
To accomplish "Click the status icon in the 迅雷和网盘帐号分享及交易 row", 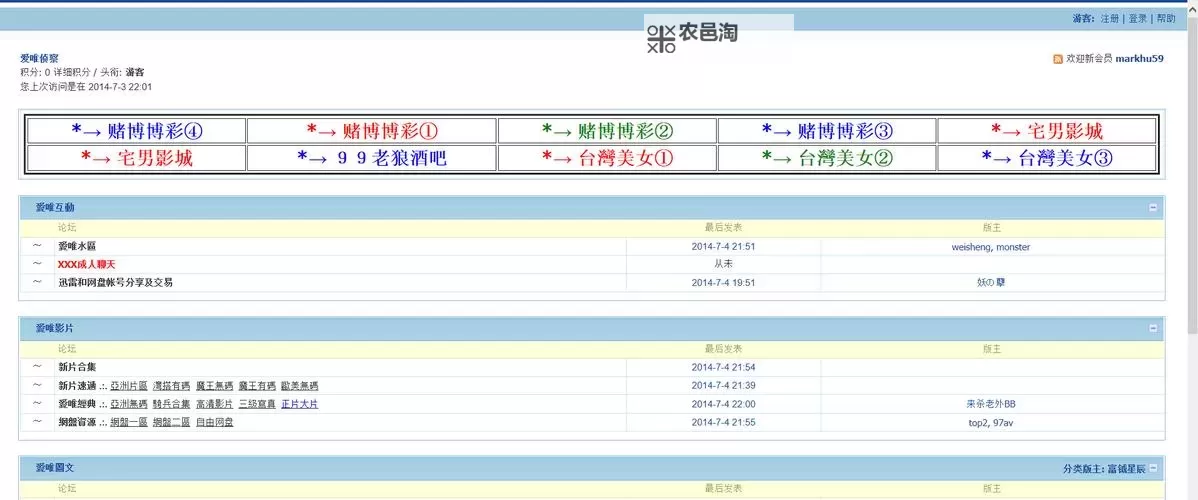I will [37, 283].
